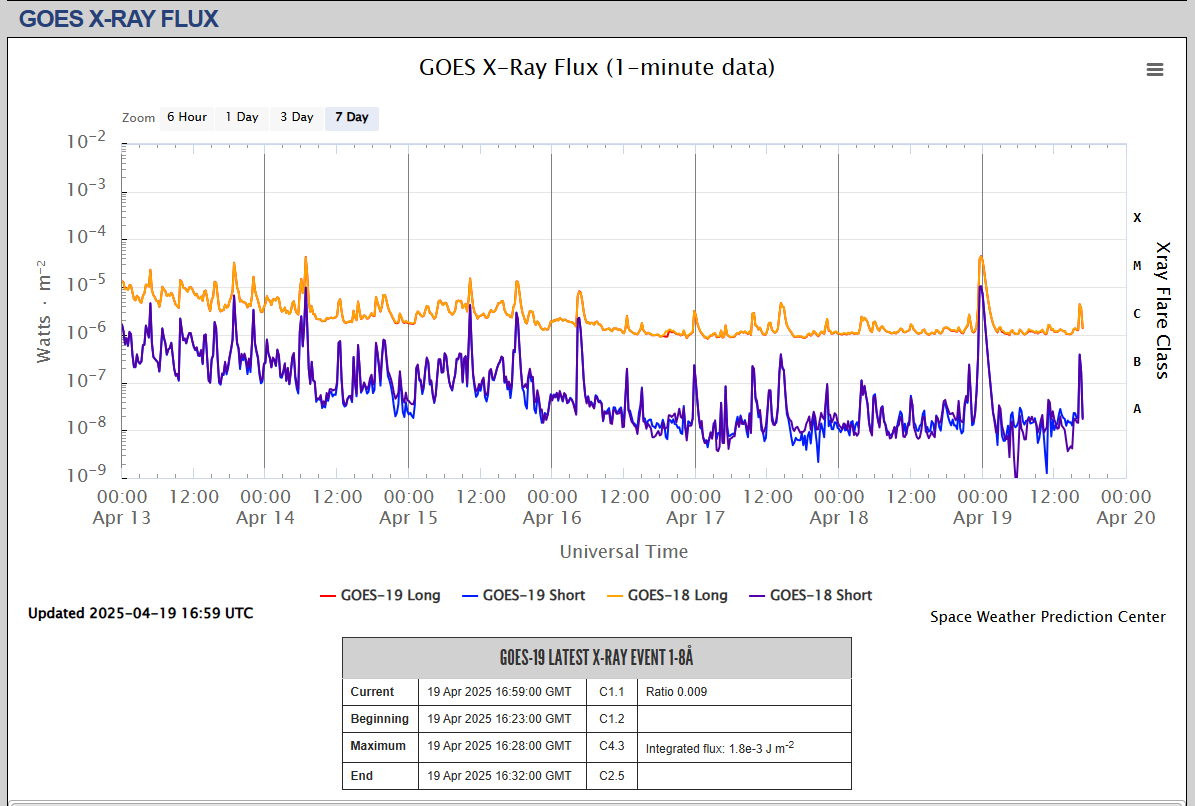Viewport: 1195px width, 806px height.
Task: Click the Apr 20 date label
Action: coord(1126,518)
